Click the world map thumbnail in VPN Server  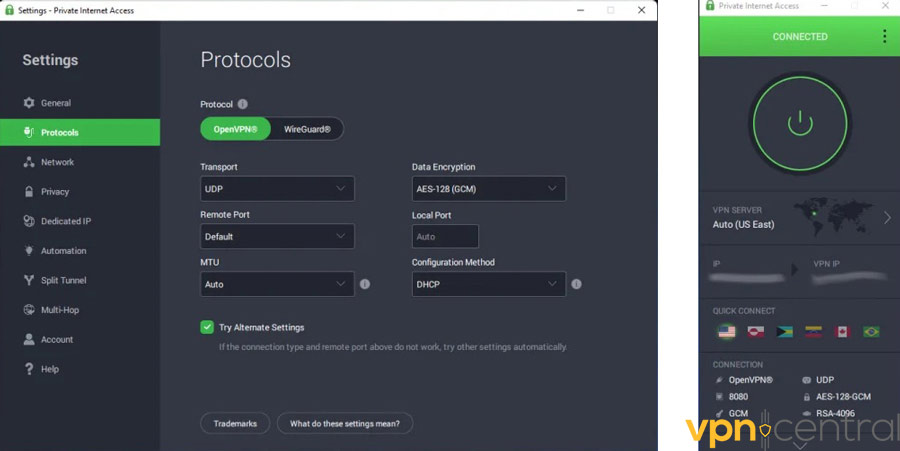pyautogui.click(x=833, y=216)
